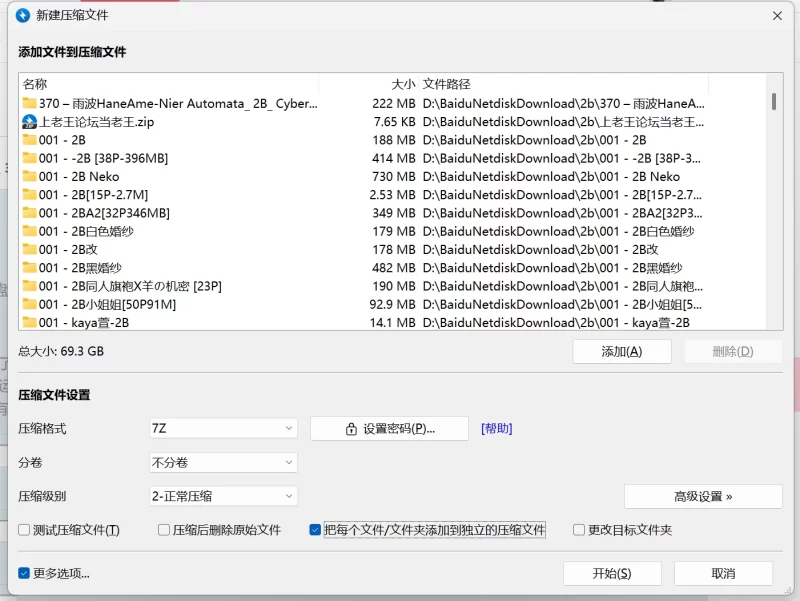Screen dimensions: 800x601
Task: Click the folder icon for 001 - 2B黑婚纱
Action: pyautogui.click(x=29, y=268)
